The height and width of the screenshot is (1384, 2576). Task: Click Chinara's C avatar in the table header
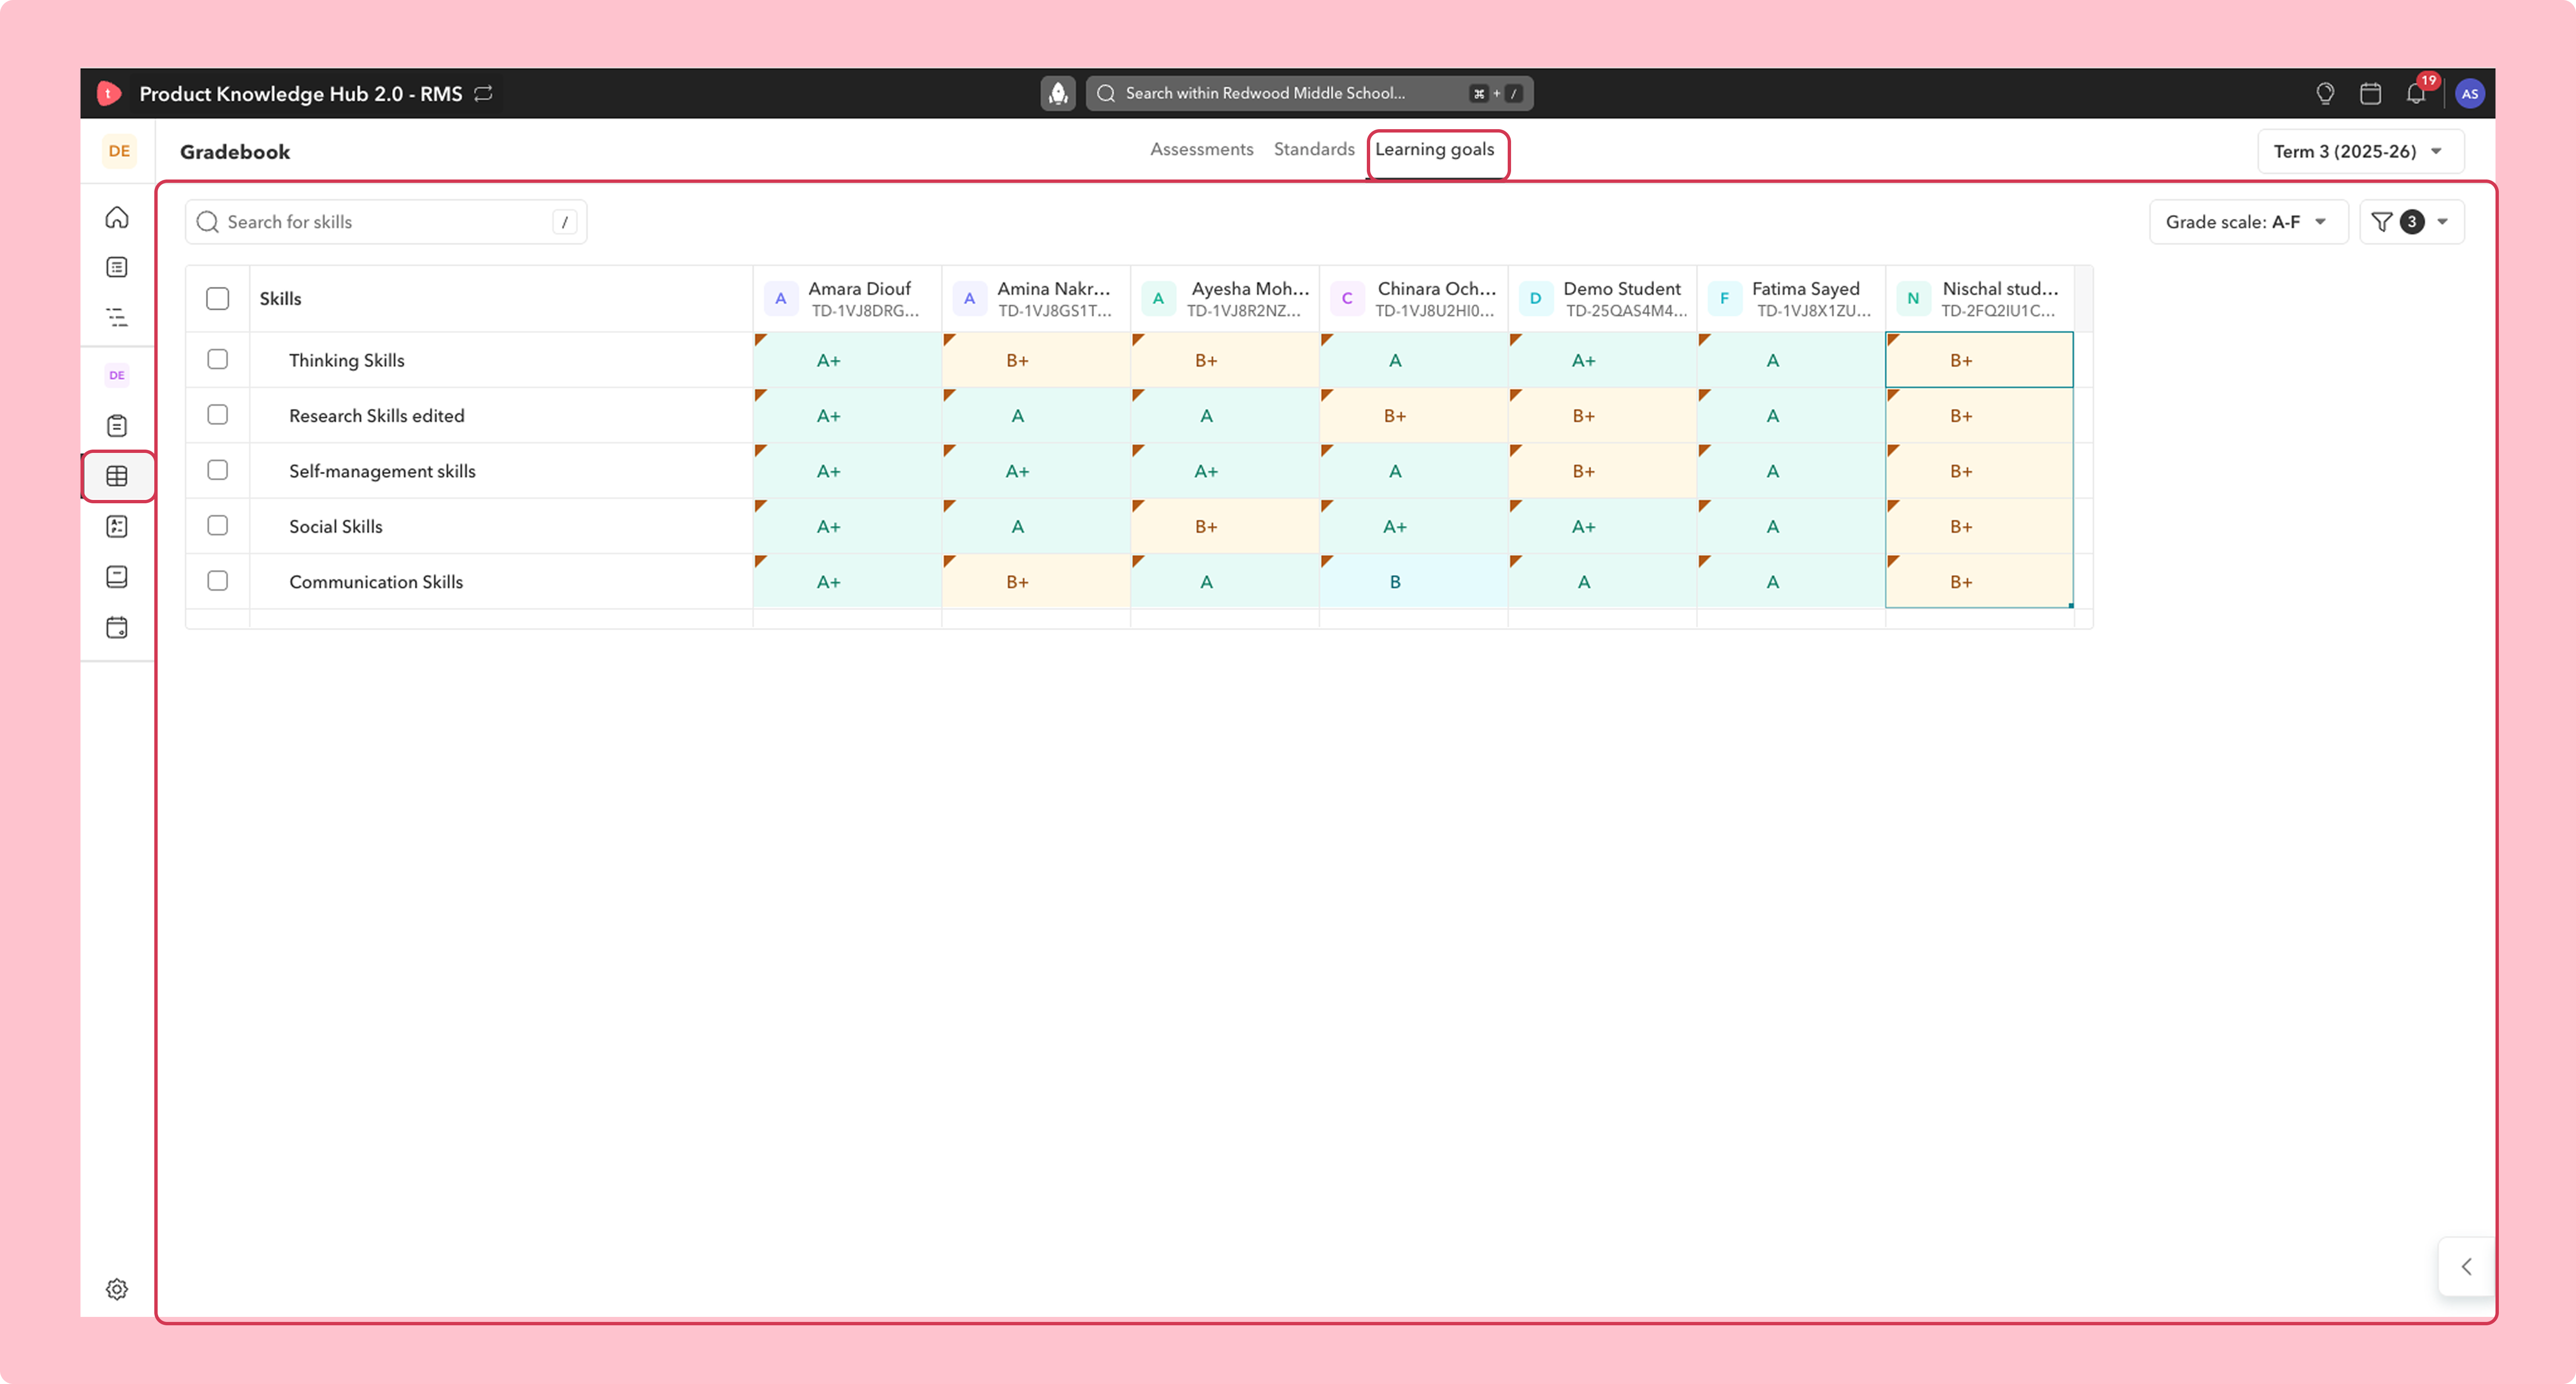point(1347,298)
